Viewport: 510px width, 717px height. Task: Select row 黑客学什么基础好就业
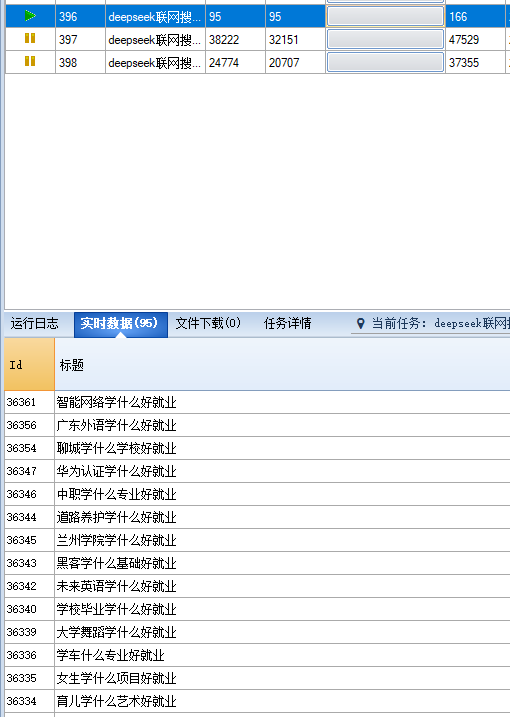point(257,563)
